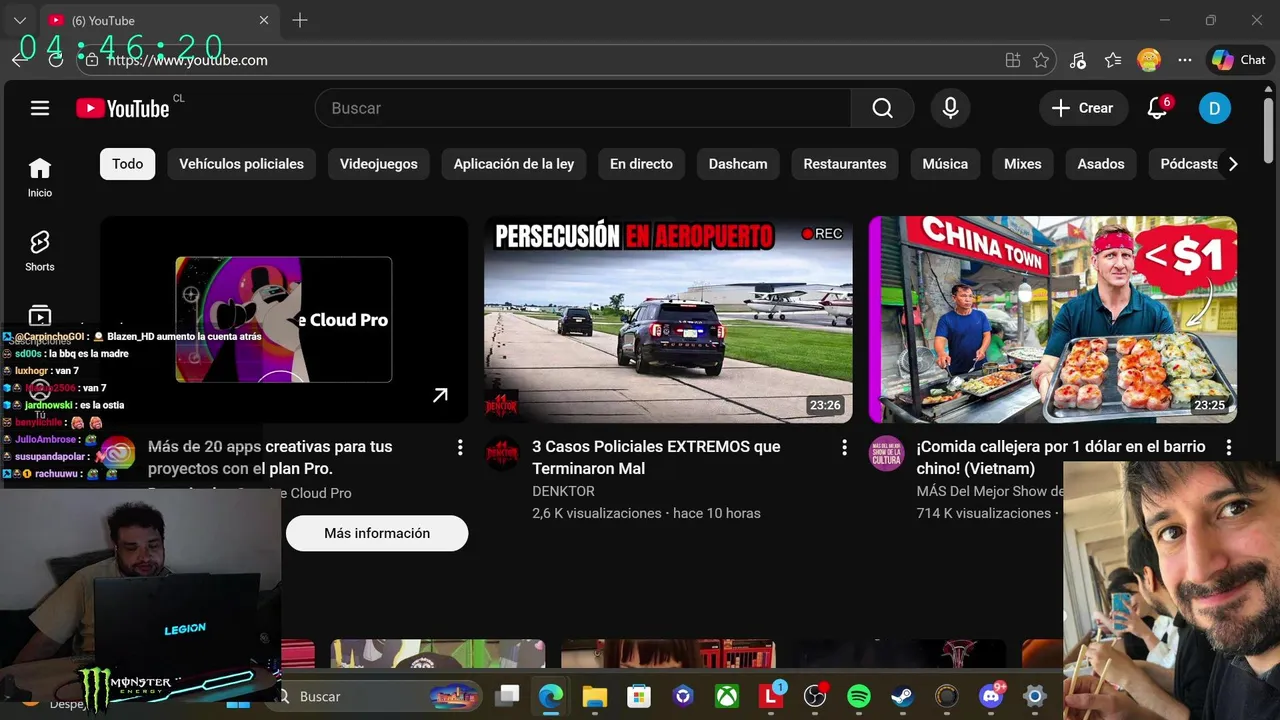Viewport: 1280px width, 720px height.
Task: Open Edge split screen apps icon
Action: (1013, 60)
